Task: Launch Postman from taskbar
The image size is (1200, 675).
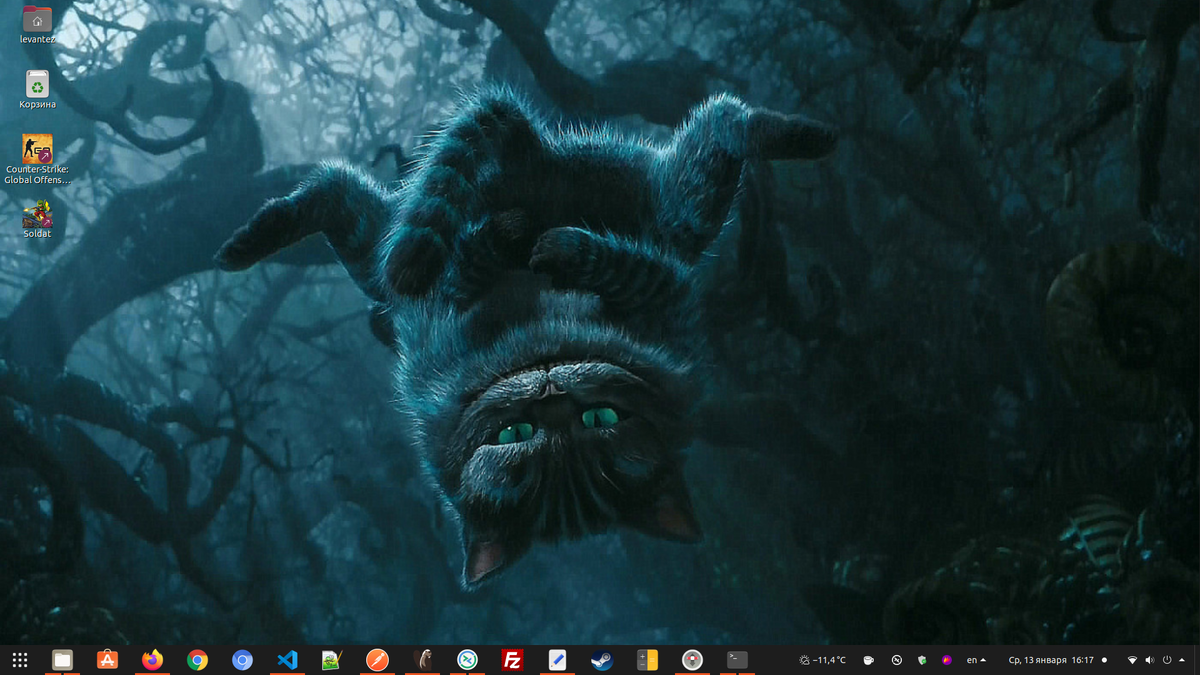Action: 377,660
